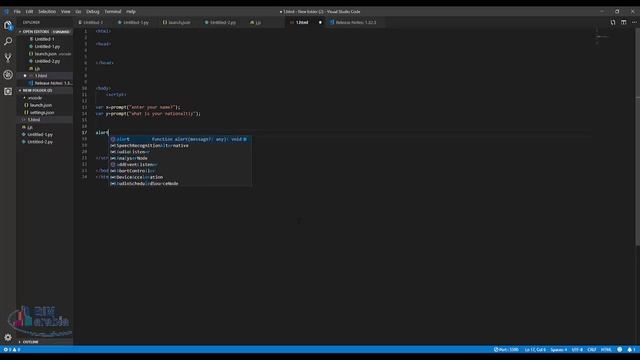Choose the AbortController suggestion
Viewport: 640px width, 360px height.
[180, 171]
